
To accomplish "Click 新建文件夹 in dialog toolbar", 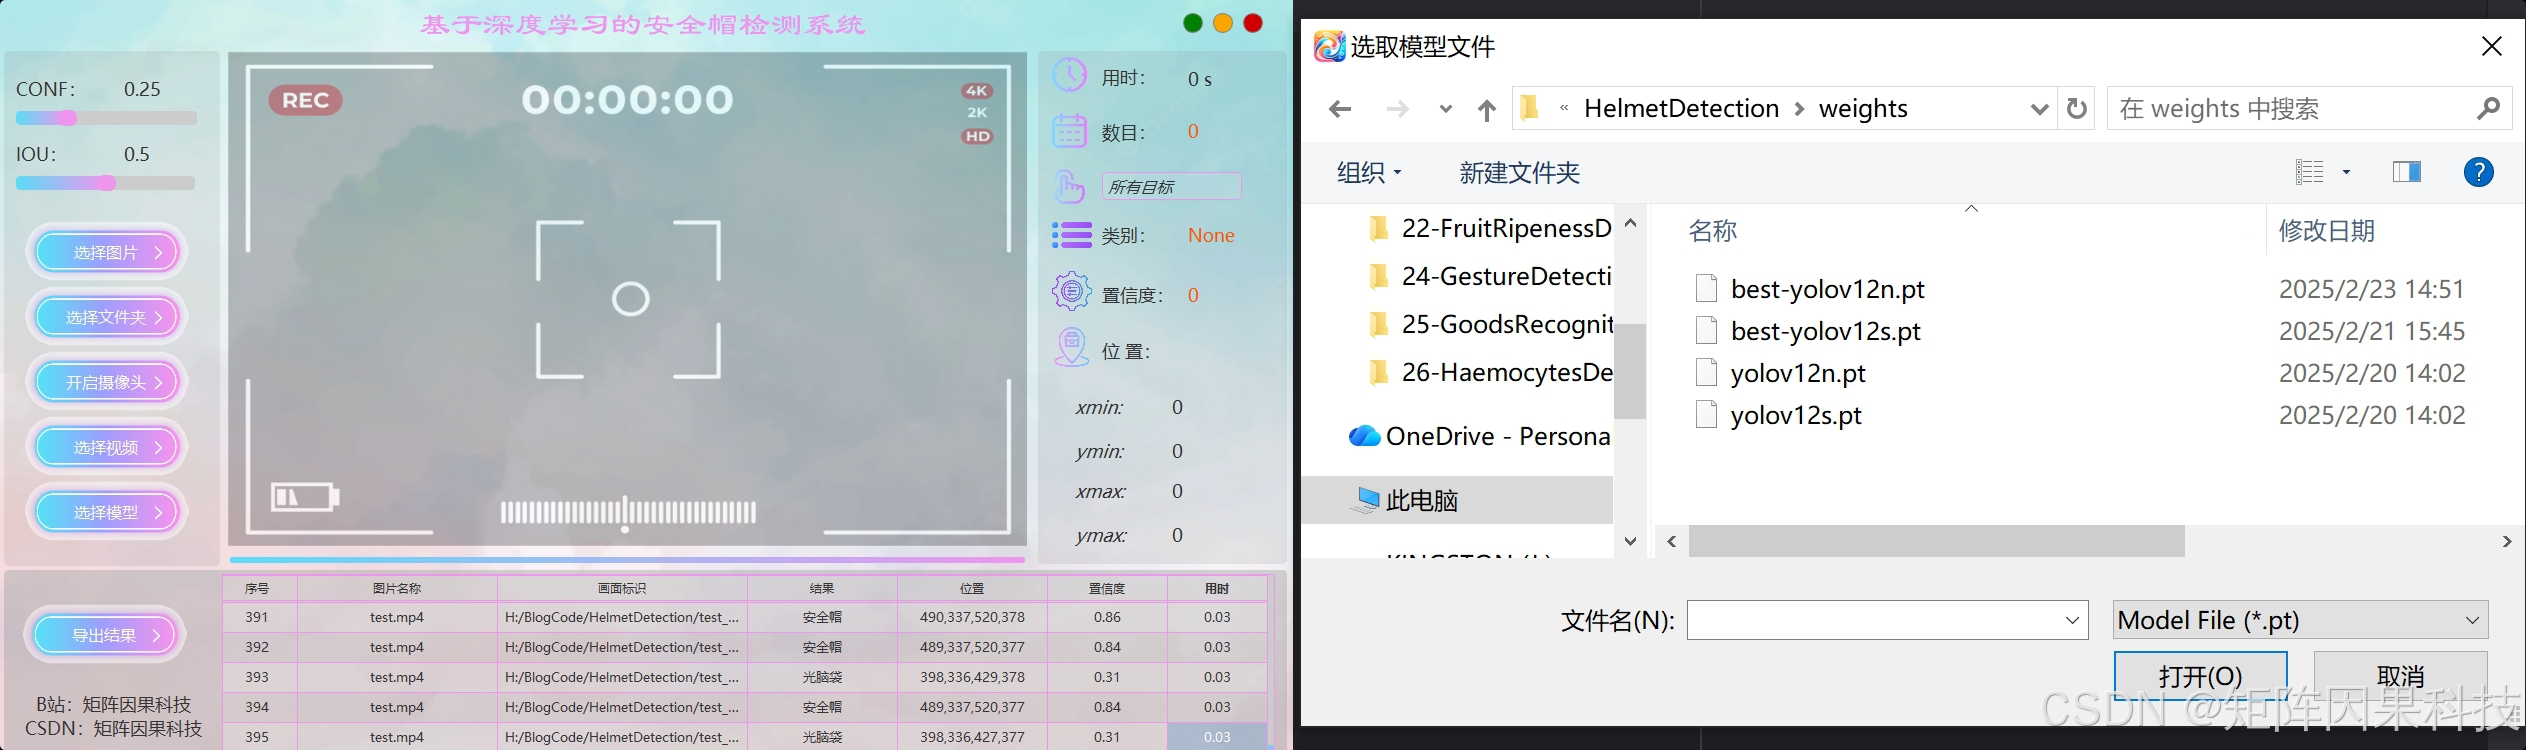I will pyautogui.click(x=1519, y=173).
